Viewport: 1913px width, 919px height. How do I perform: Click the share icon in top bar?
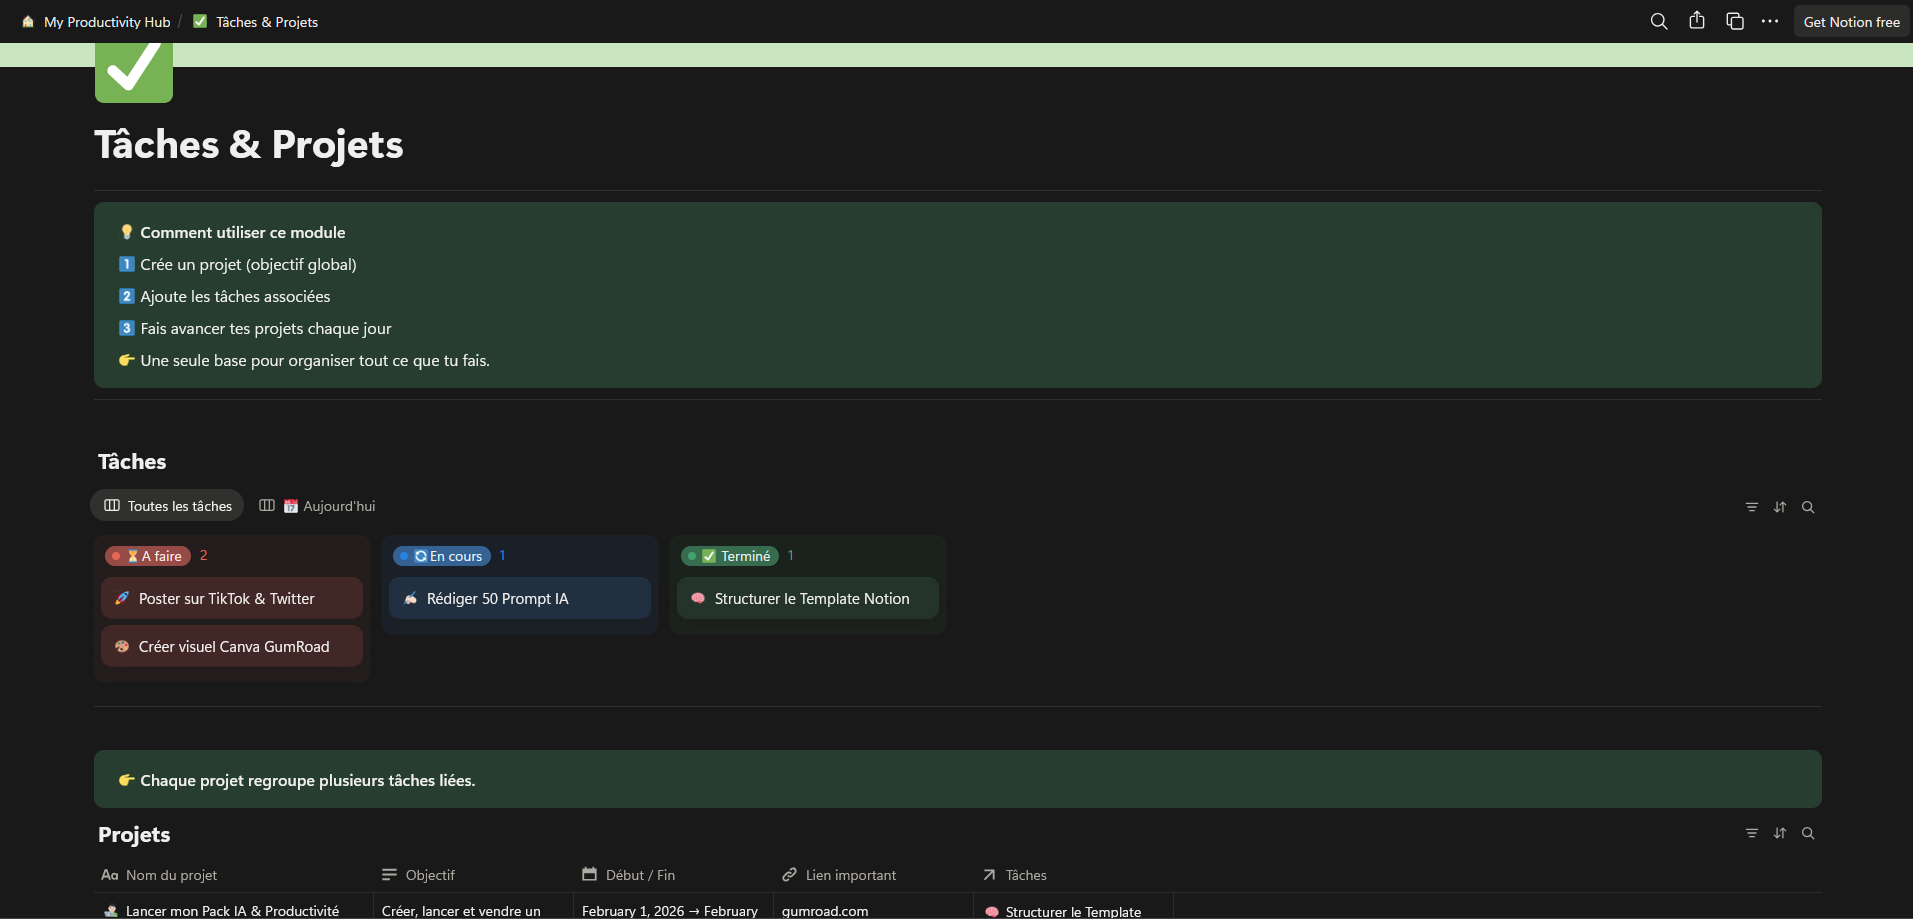coord(1697,21)
